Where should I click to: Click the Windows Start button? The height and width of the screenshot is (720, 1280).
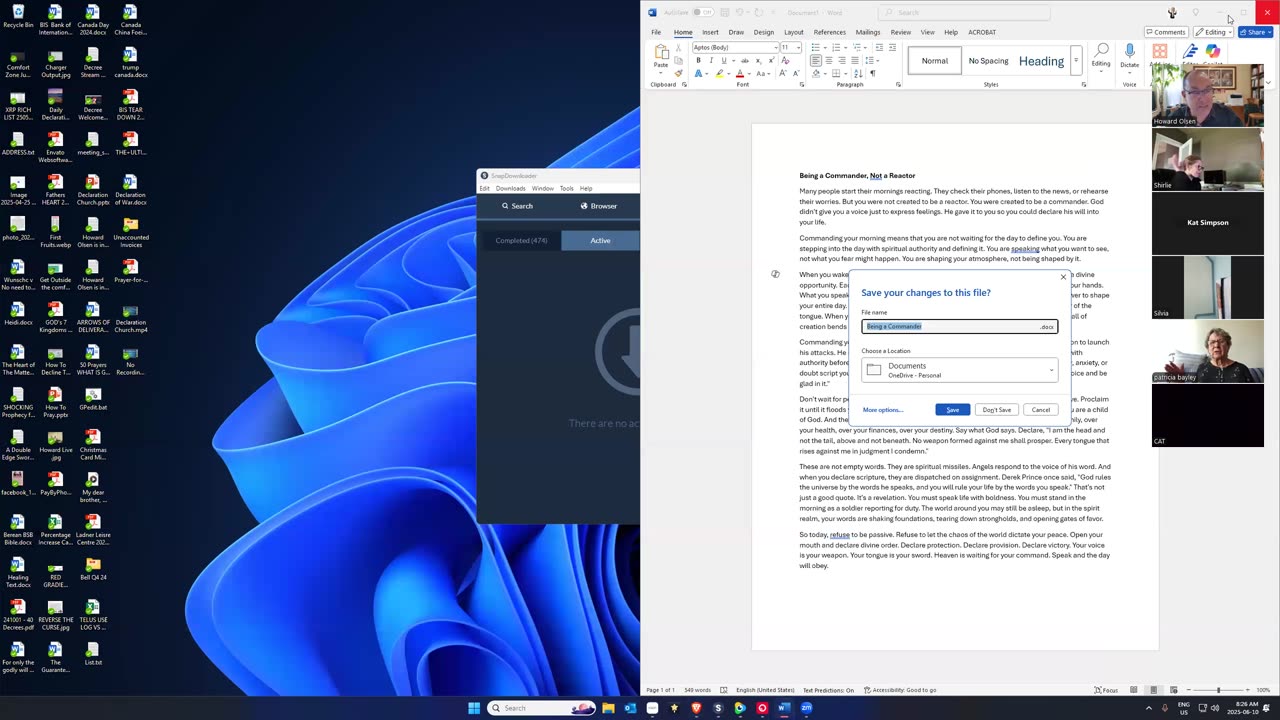tap(474, 708)
